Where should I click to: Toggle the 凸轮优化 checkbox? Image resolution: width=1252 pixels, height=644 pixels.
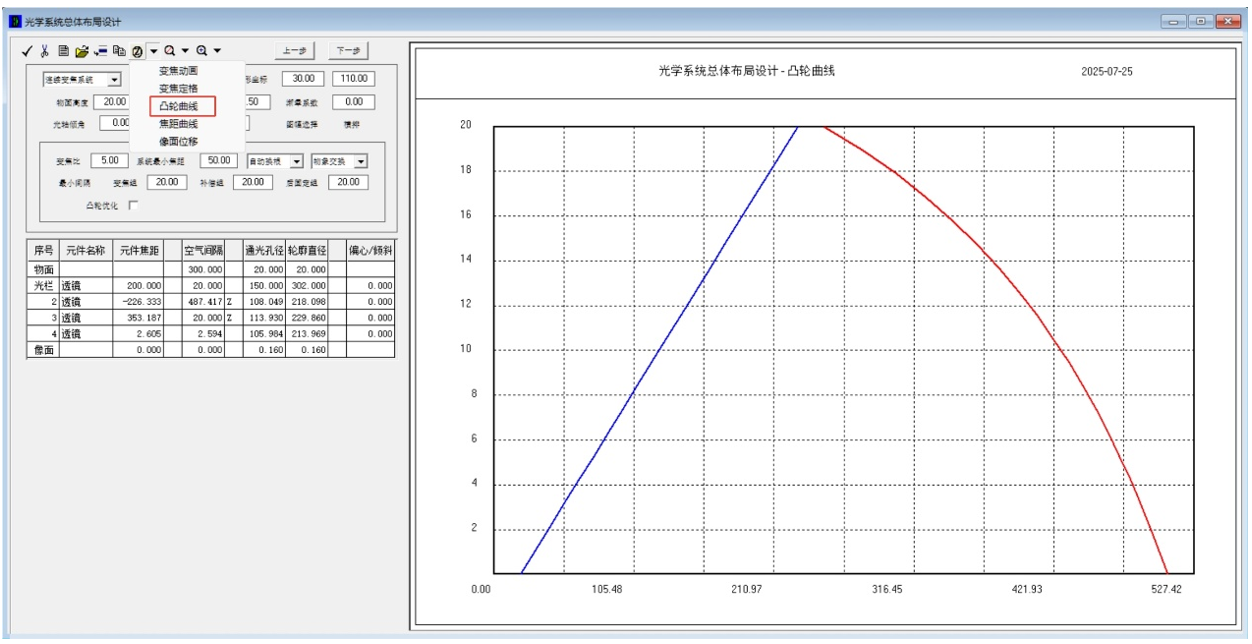133,205
